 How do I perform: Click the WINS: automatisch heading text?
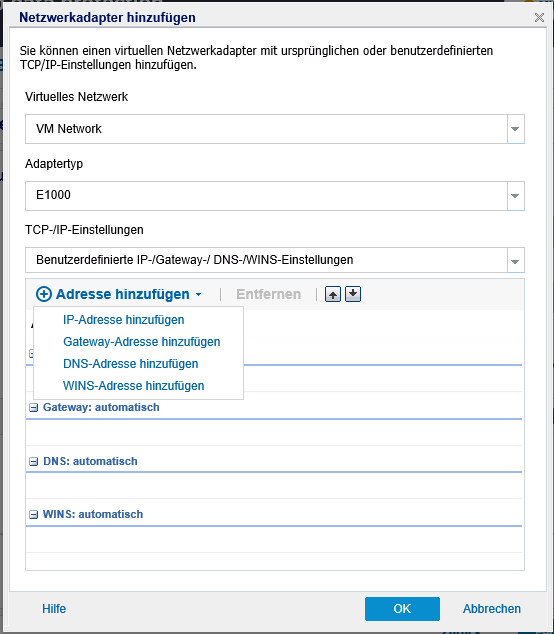click(x=93, y=514)
